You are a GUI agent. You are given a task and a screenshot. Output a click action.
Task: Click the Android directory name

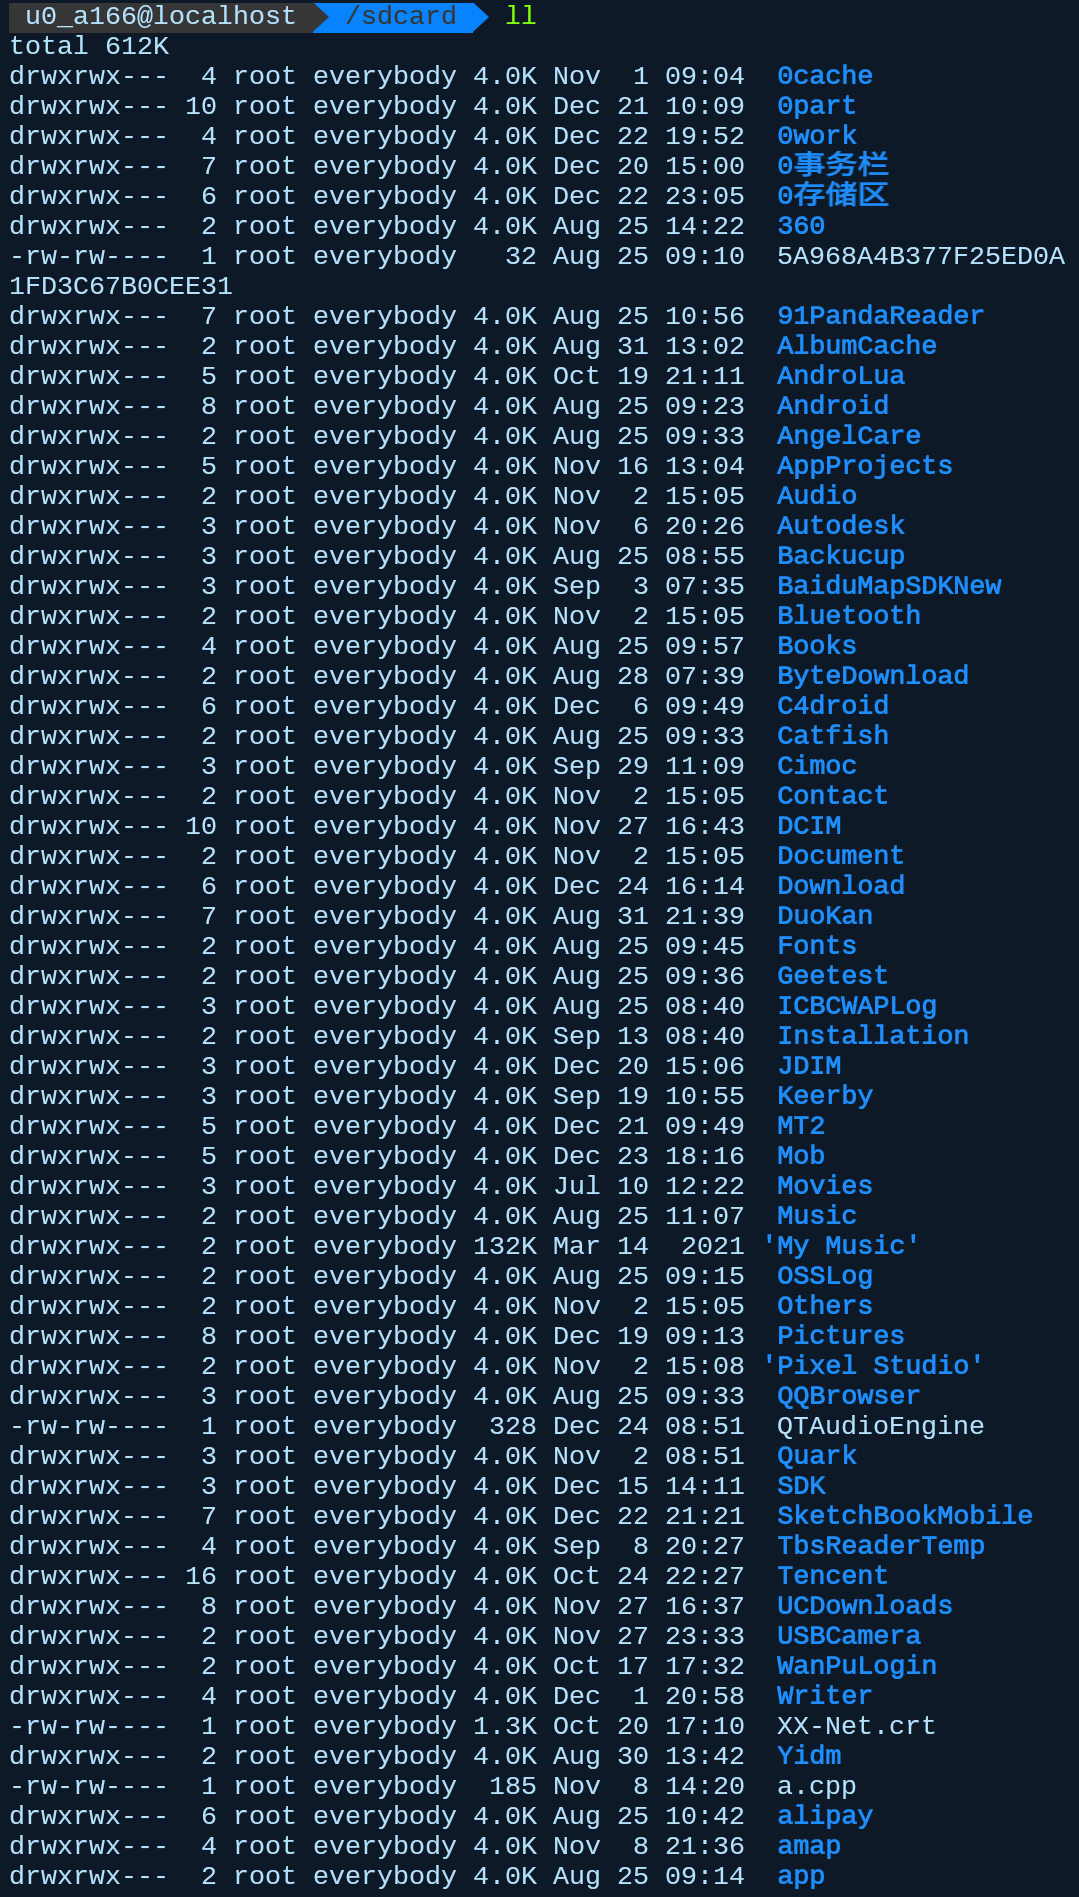coord(832,406)
